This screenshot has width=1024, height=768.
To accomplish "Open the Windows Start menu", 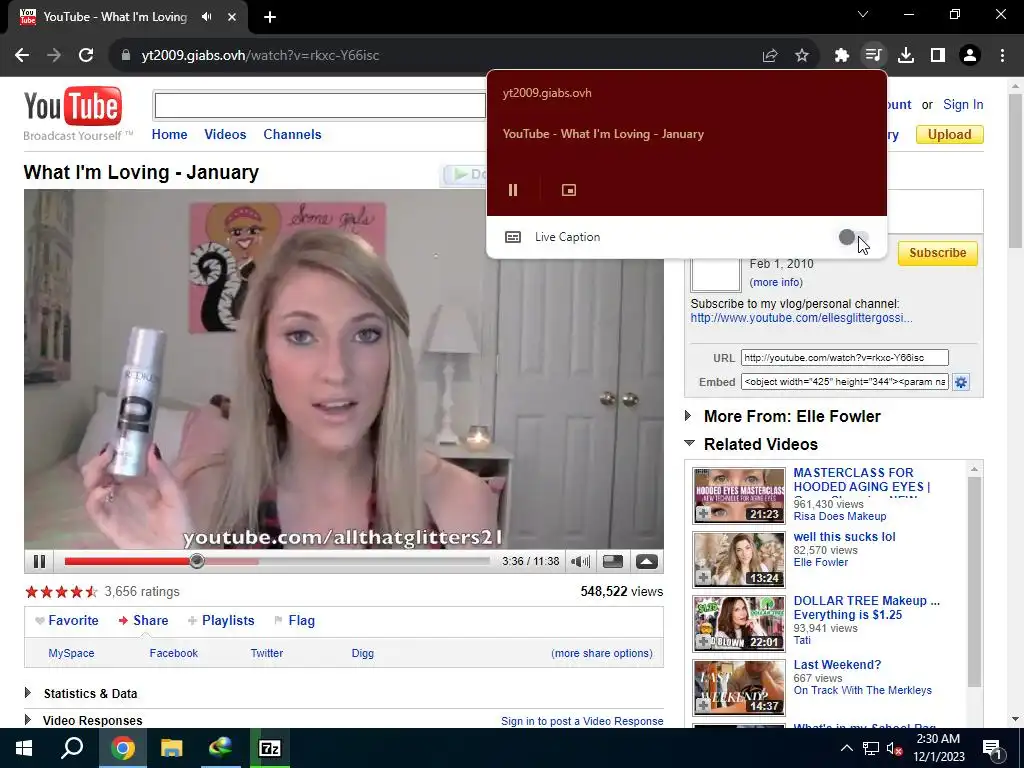I will (x=24, y=748).
